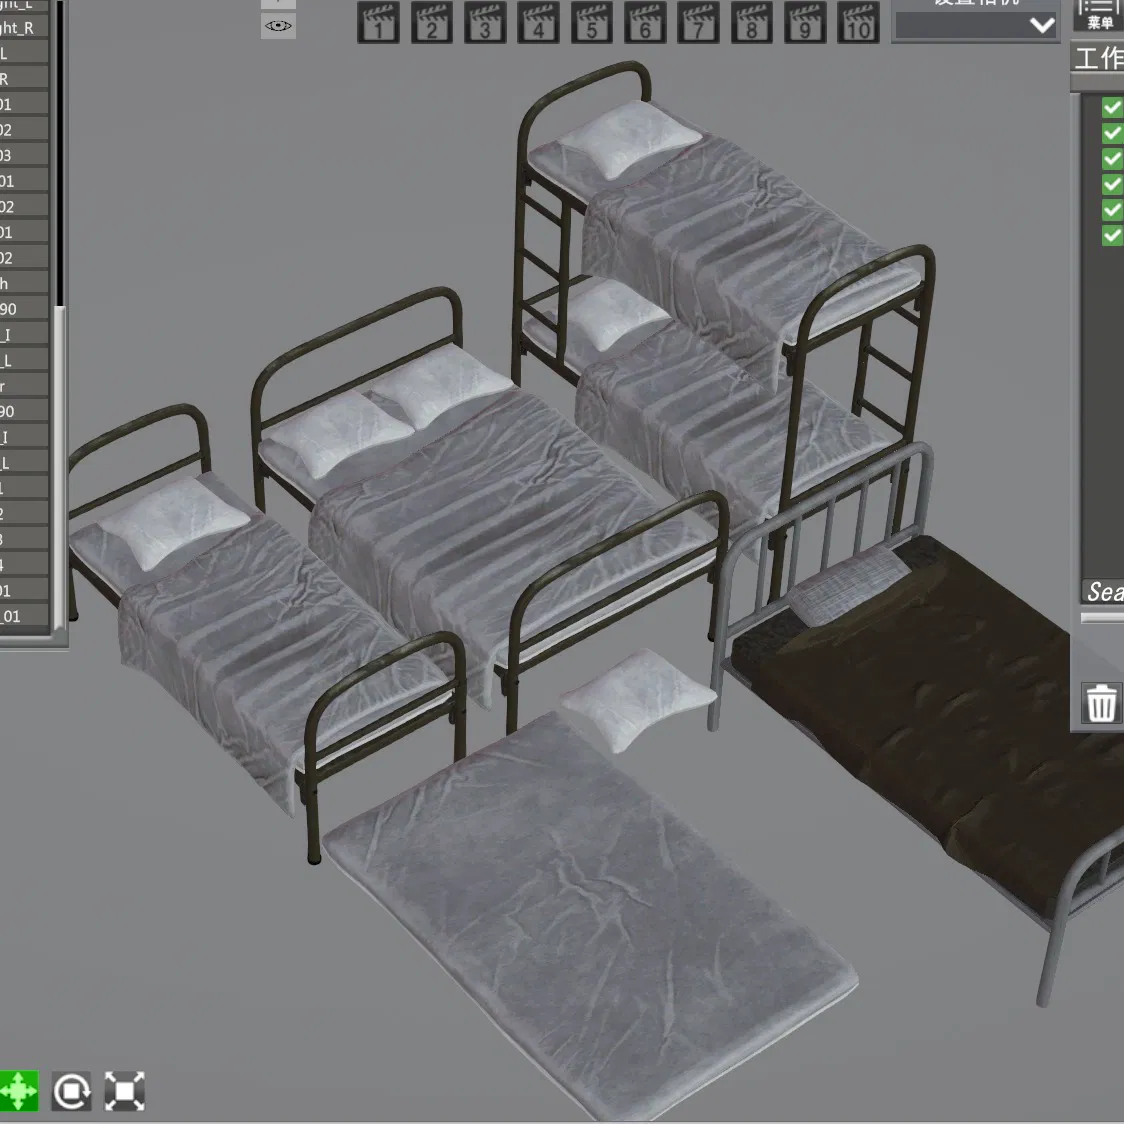The height and width of the screenshot is (1124, 1124).
Task: Load scene clapperboard slot 10
Action: 858,22
